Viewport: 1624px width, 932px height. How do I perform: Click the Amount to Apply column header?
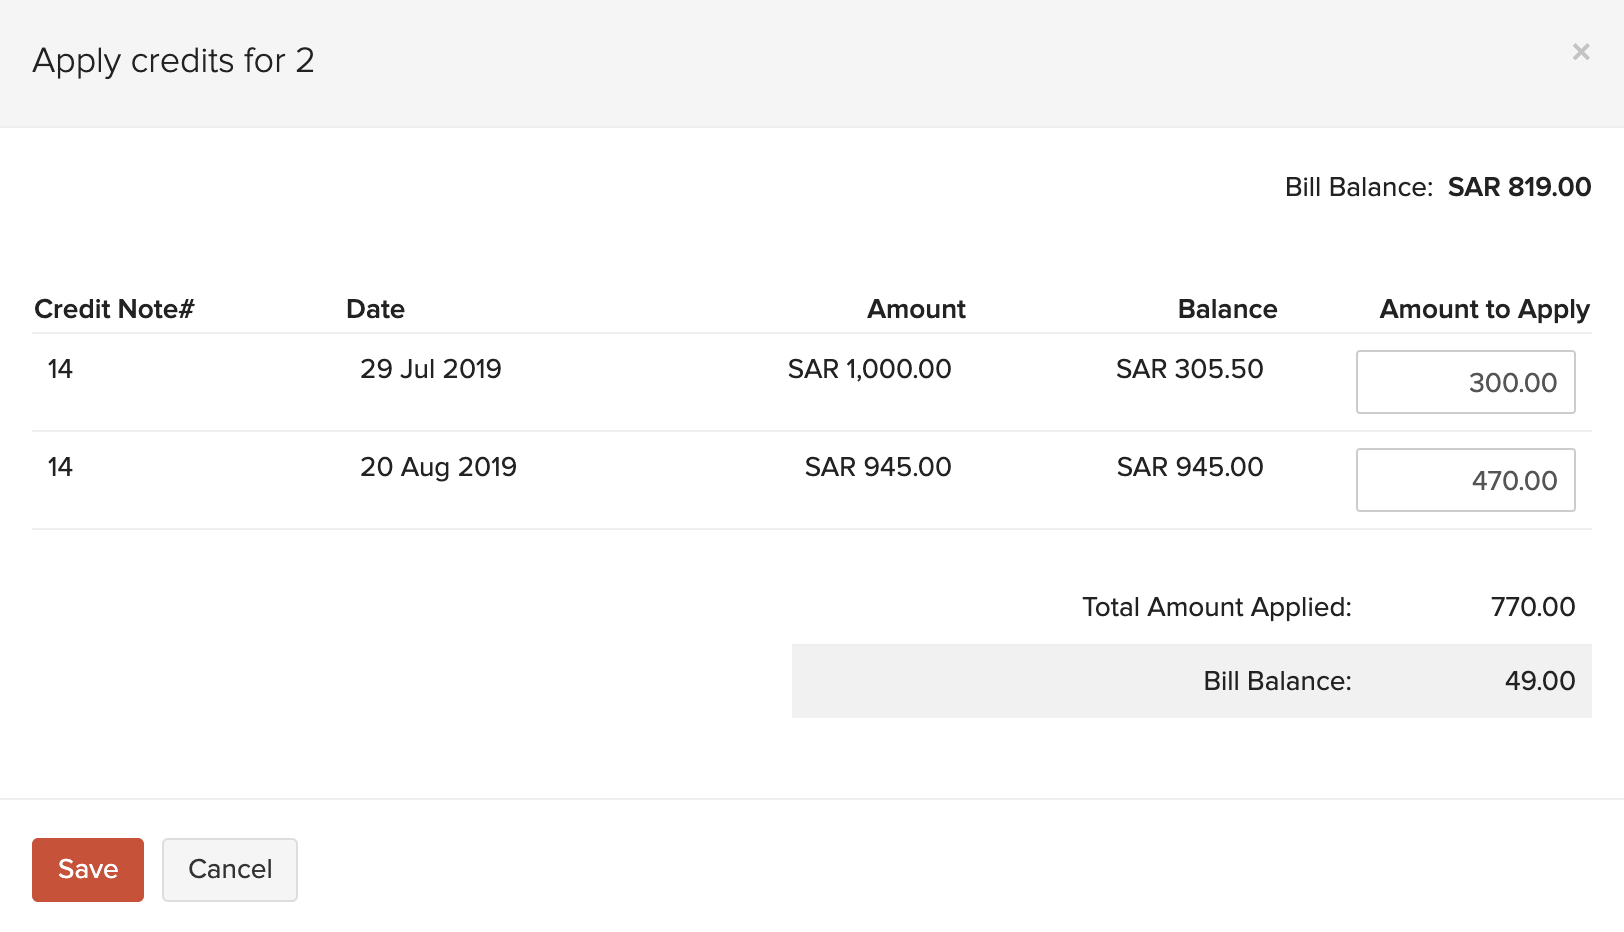coord(1484,309)
